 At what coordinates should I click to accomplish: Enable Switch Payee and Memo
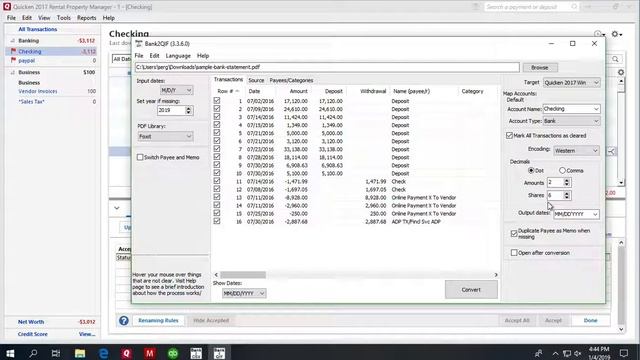(140, 157)
